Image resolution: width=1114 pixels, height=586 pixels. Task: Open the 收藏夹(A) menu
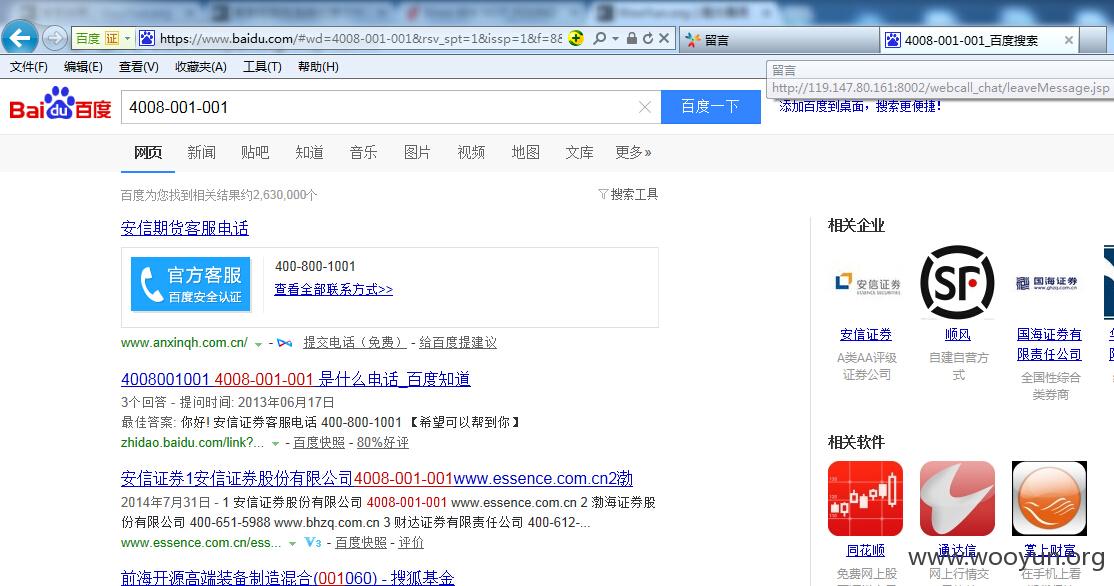201,67
